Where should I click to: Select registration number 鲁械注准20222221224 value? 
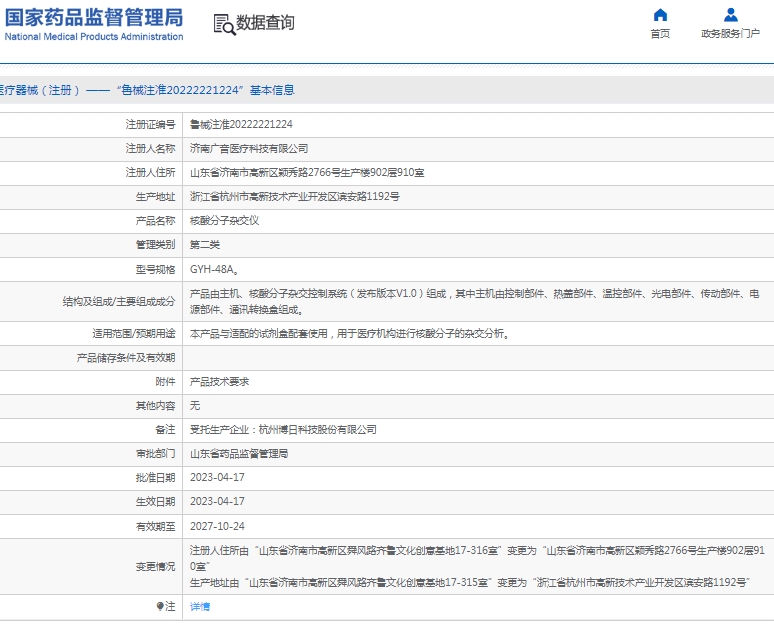241,124
